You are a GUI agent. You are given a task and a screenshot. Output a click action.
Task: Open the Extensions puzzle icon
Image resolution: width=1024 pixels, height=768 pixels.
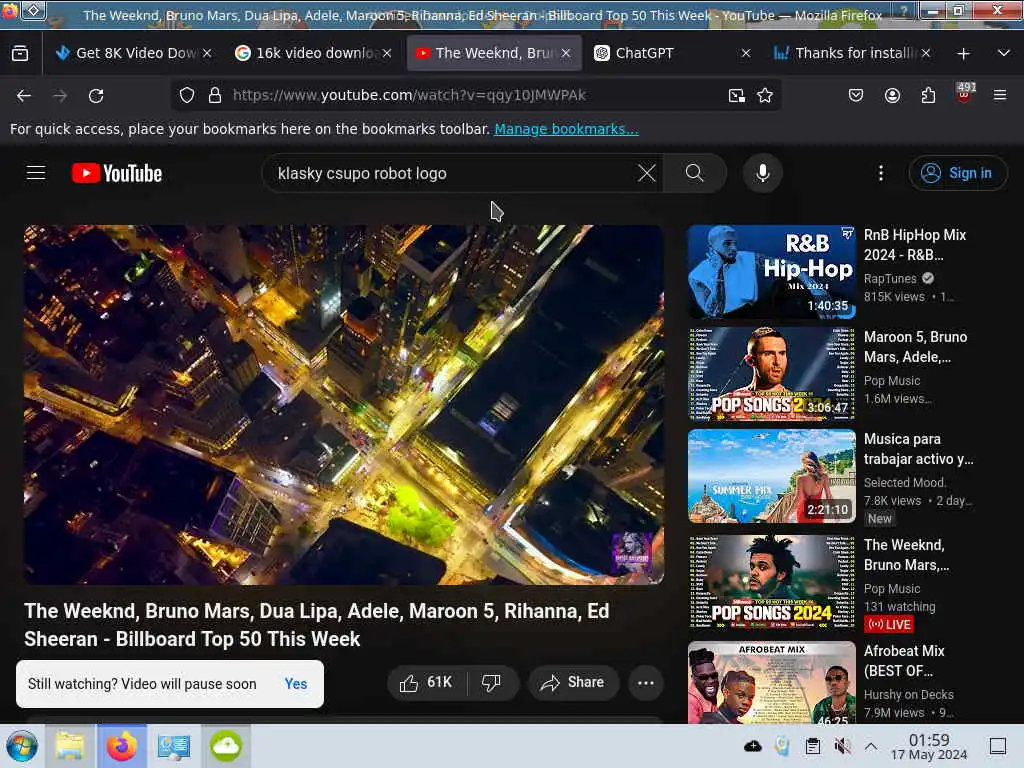(928, 96)
